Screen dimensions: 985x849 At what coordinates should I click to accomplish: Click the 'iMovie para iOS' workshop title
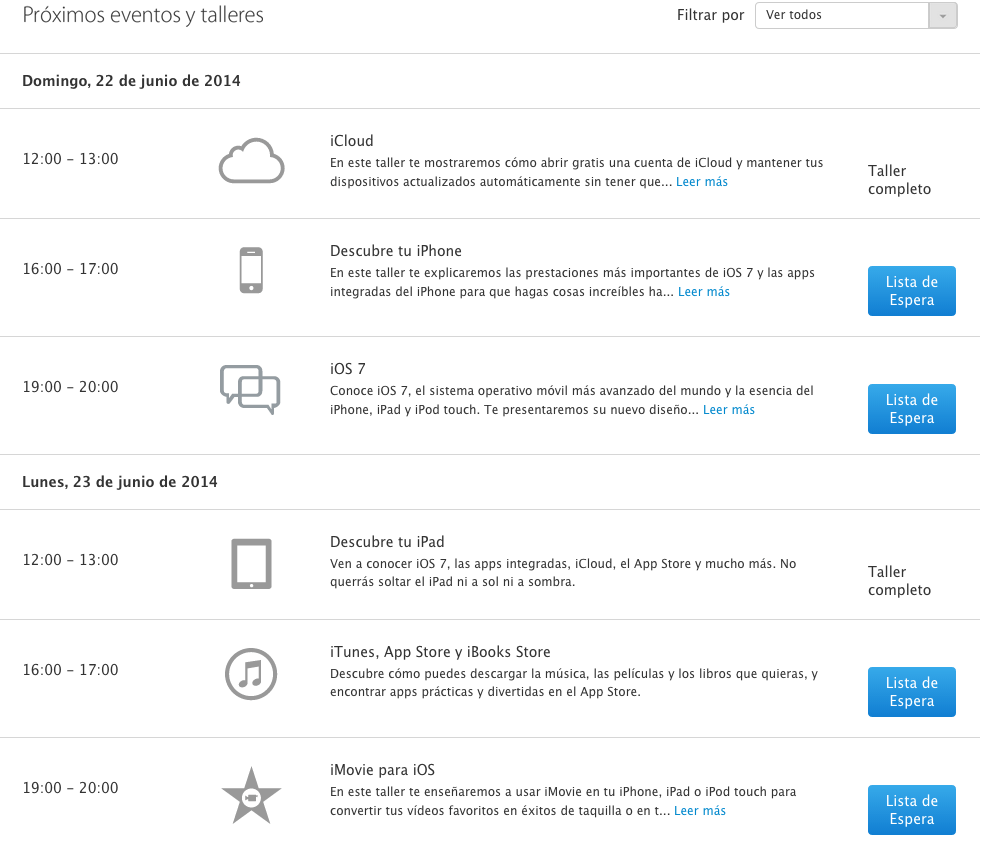[383, 770]
